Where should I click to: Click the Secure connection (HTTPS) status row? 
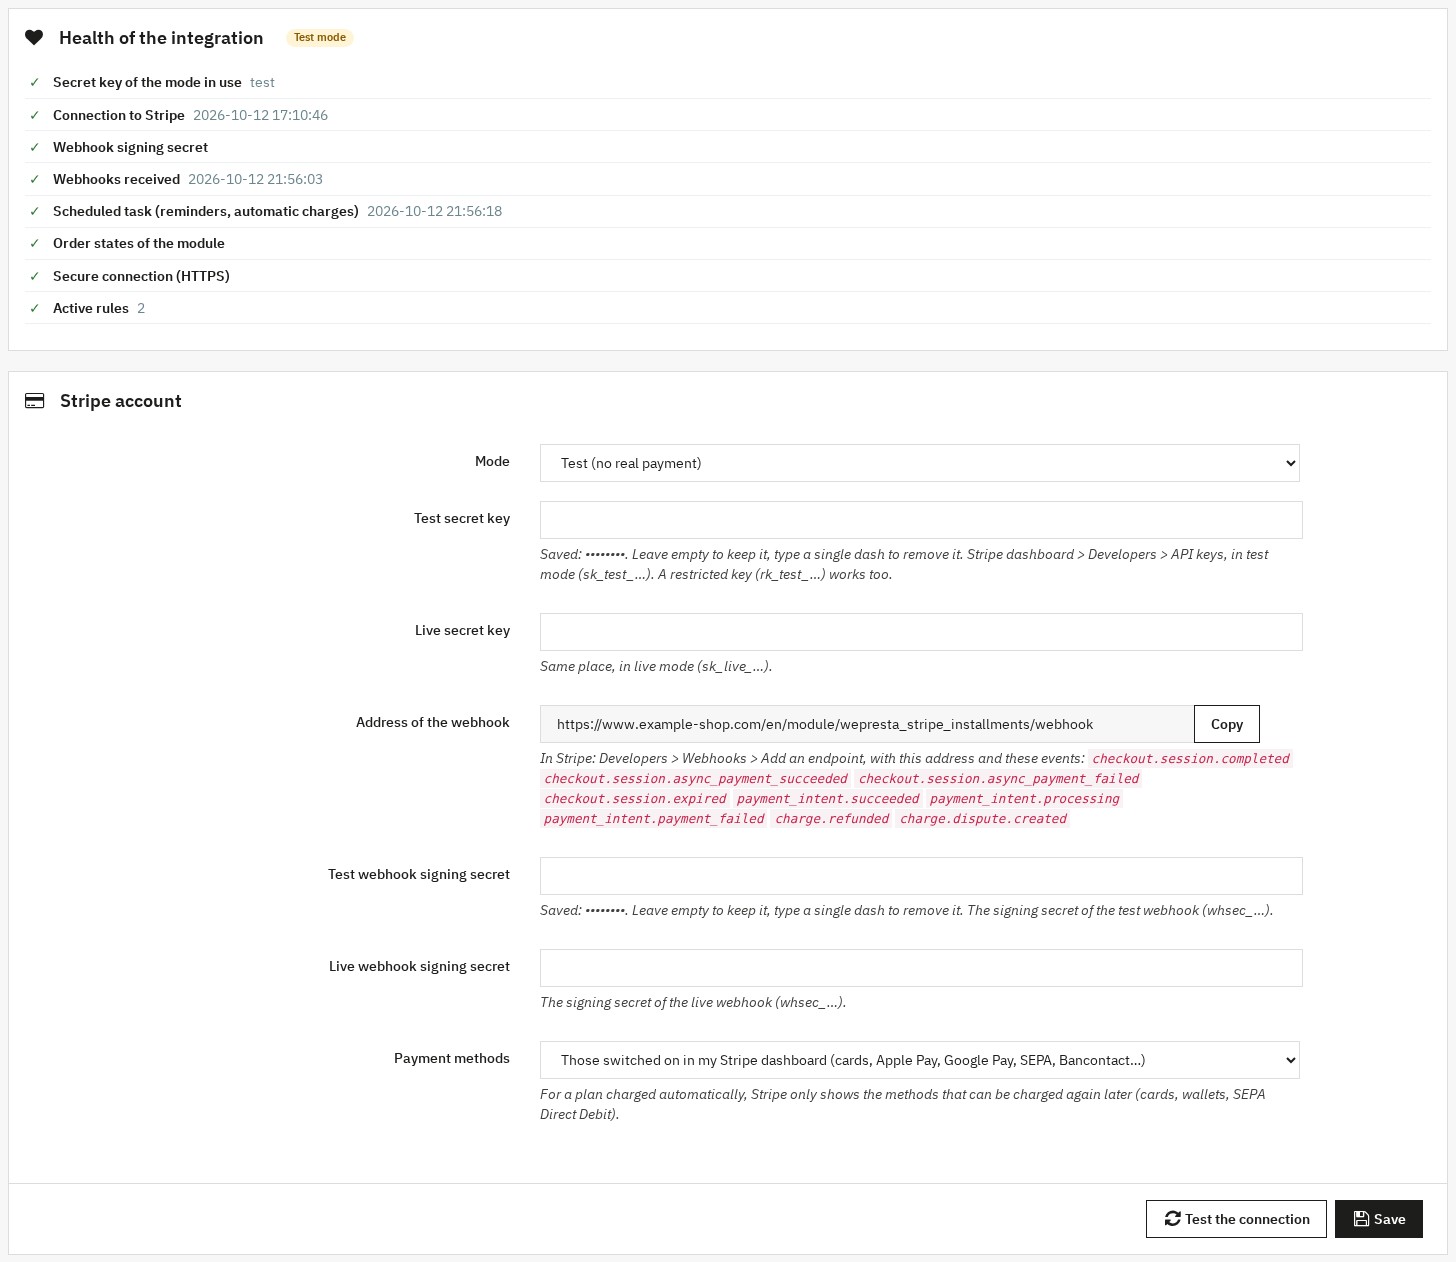pos(728,276)
